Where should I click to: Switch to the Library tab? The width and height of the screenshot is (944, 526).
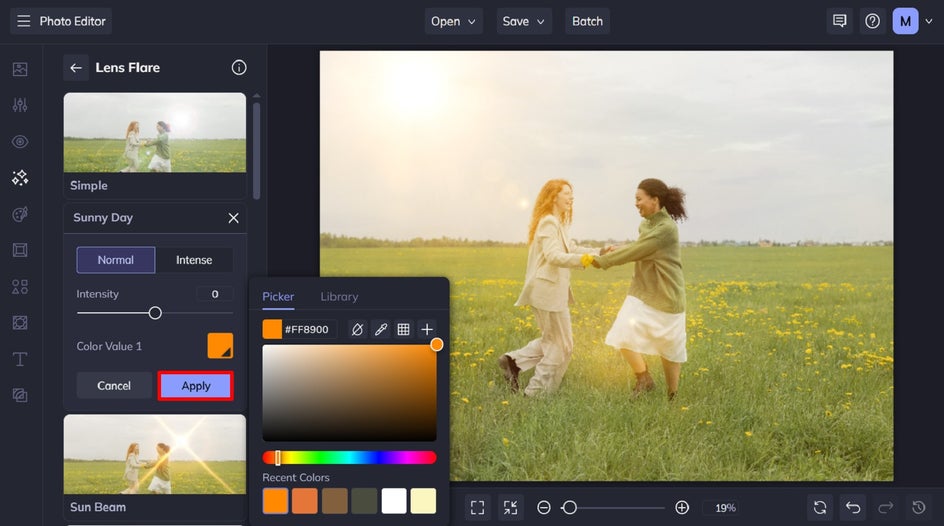click(339, 297)
